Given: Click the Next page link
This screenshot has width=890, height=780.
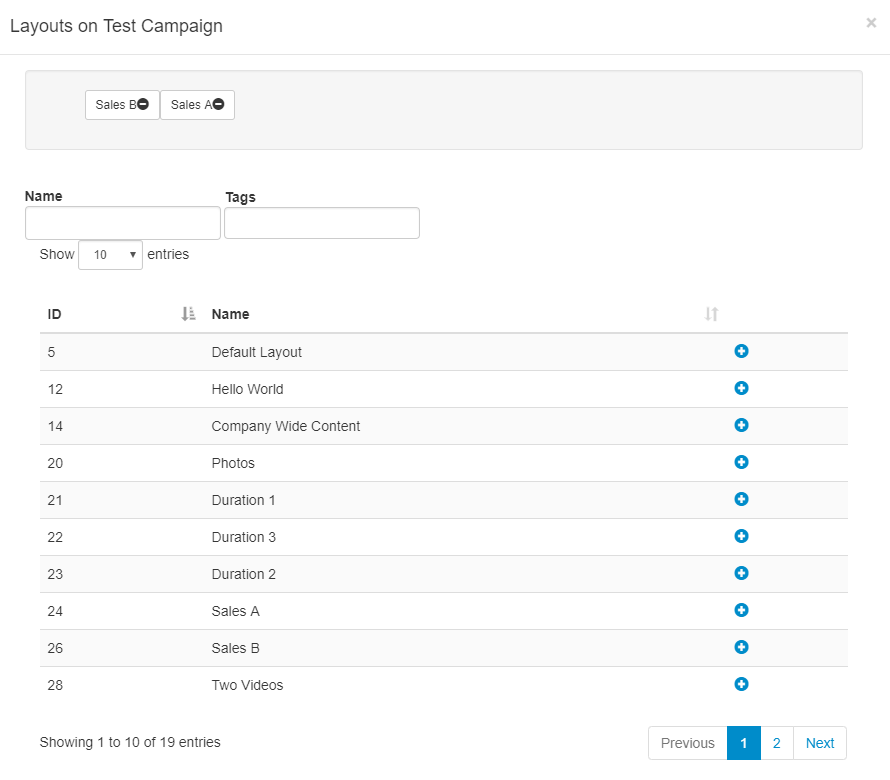Looking at the screenshot, I should tap(819, 743).
